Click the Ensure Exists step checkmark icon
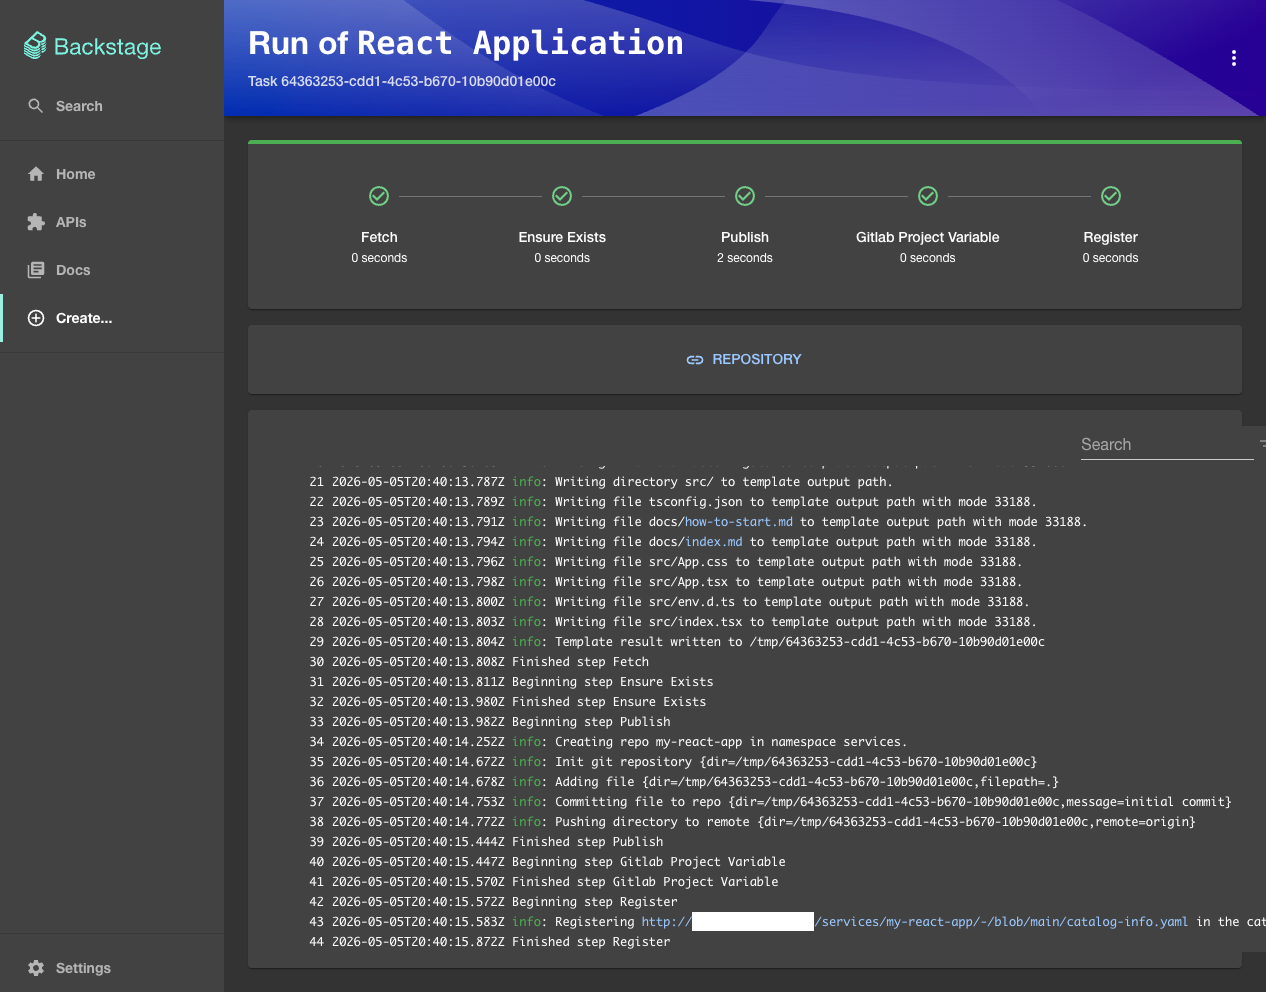This screenshot has height=992, width=1266. [x=562, y=196]
